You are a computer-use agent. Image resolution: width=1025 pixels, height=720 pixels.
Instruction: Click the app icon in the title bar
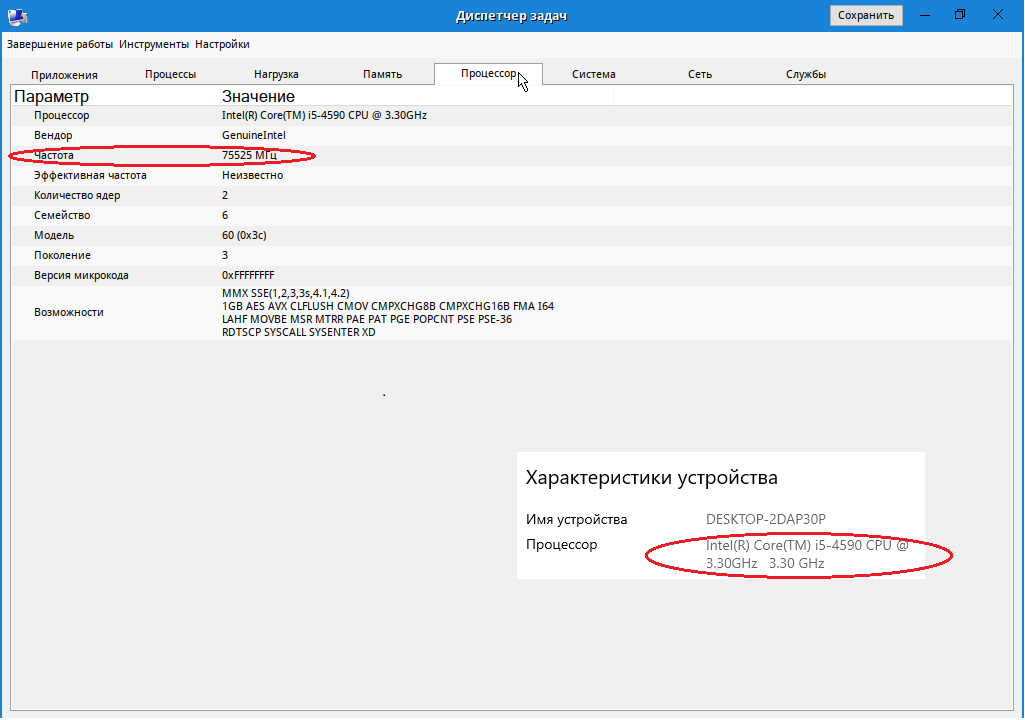[x=18, y=16]
